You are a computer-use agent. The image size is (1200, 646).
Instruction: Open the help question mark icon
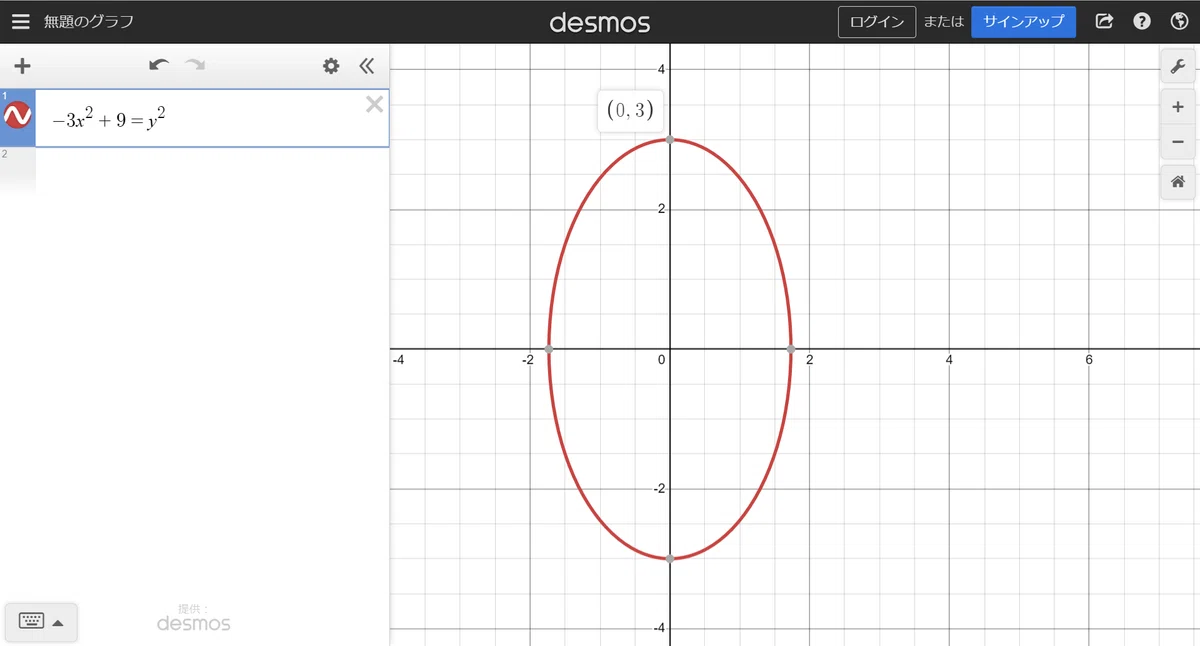[1142, 21]
